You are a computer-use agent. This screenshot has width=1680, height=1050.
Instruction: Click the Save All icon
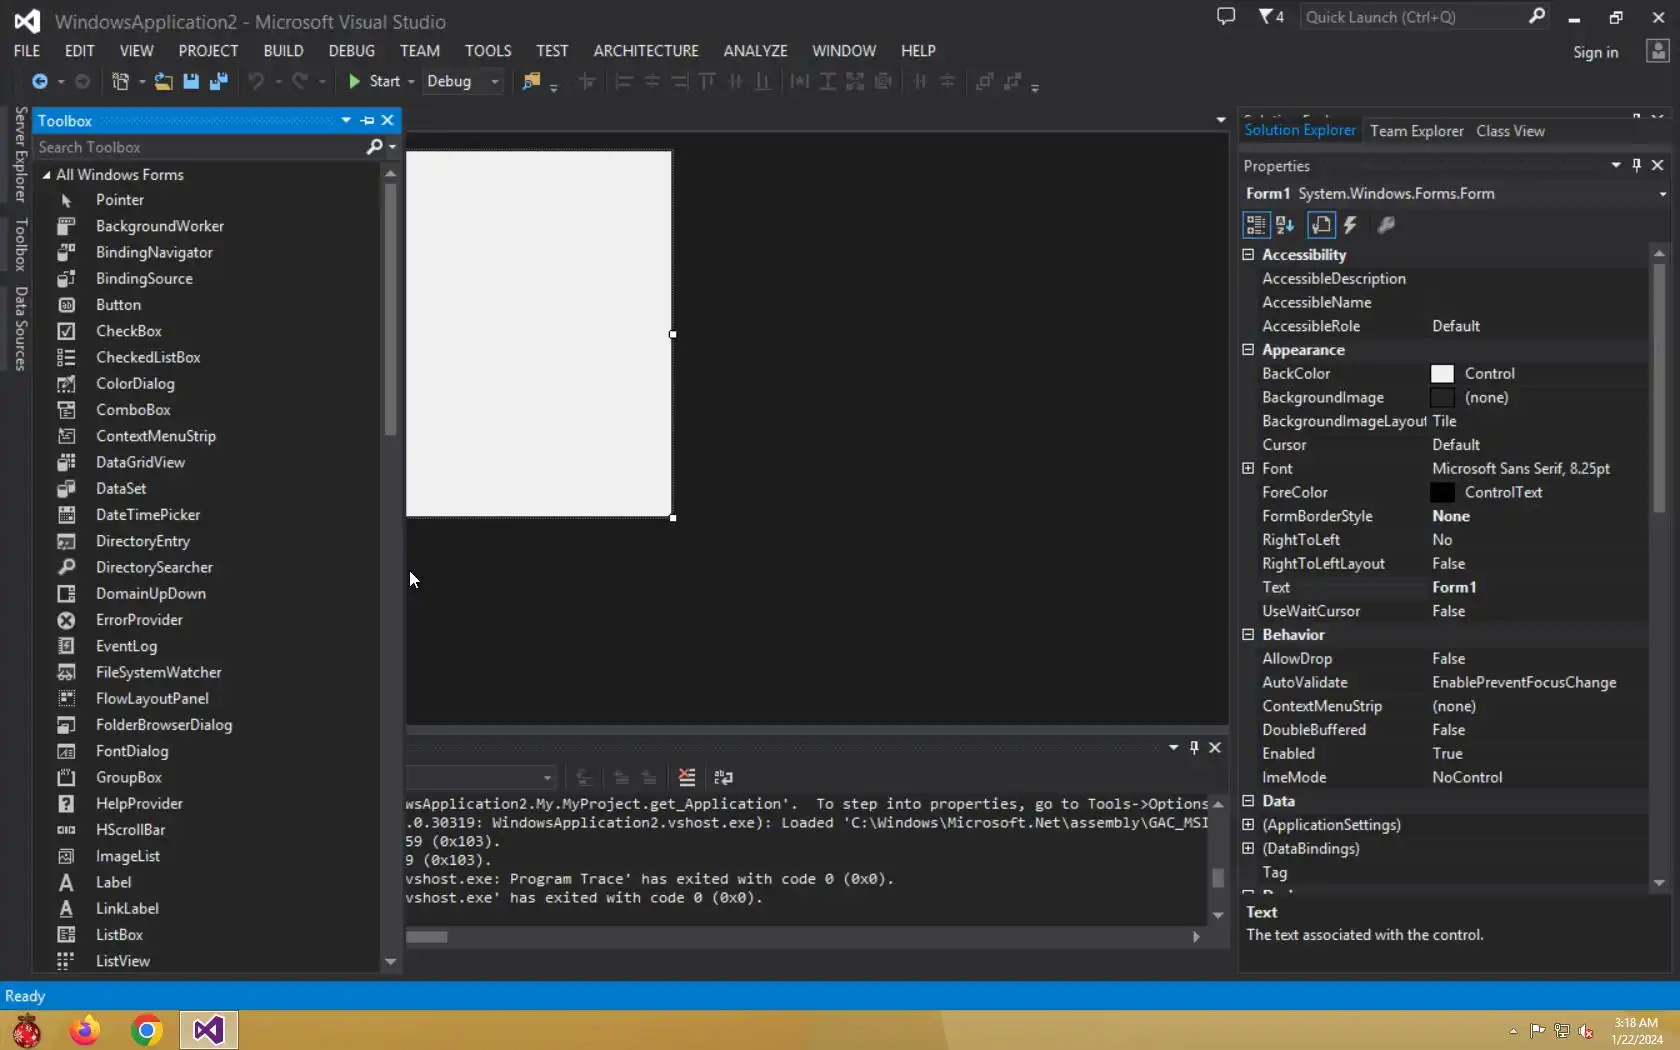(219, 82)
